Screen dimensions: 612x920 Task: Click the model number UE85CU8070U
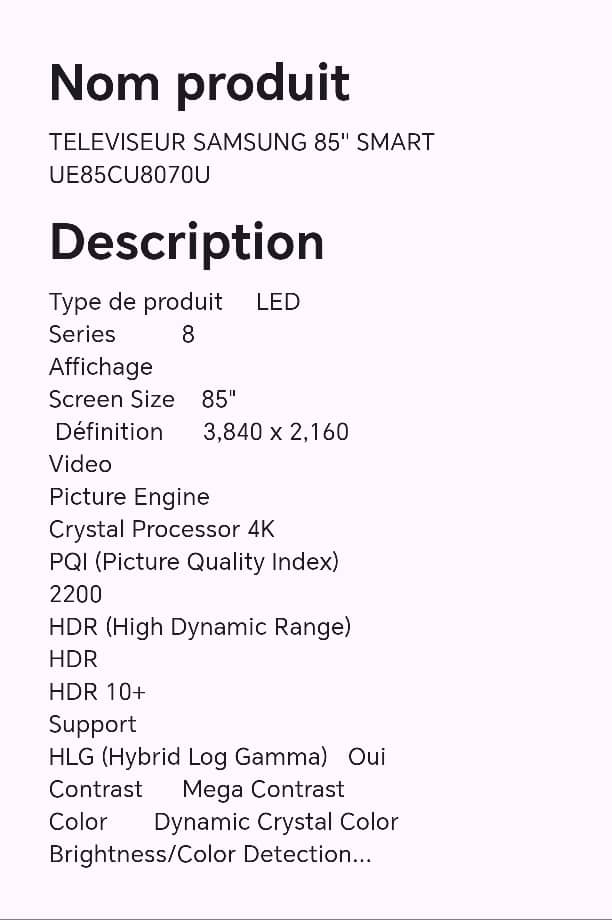130,175
